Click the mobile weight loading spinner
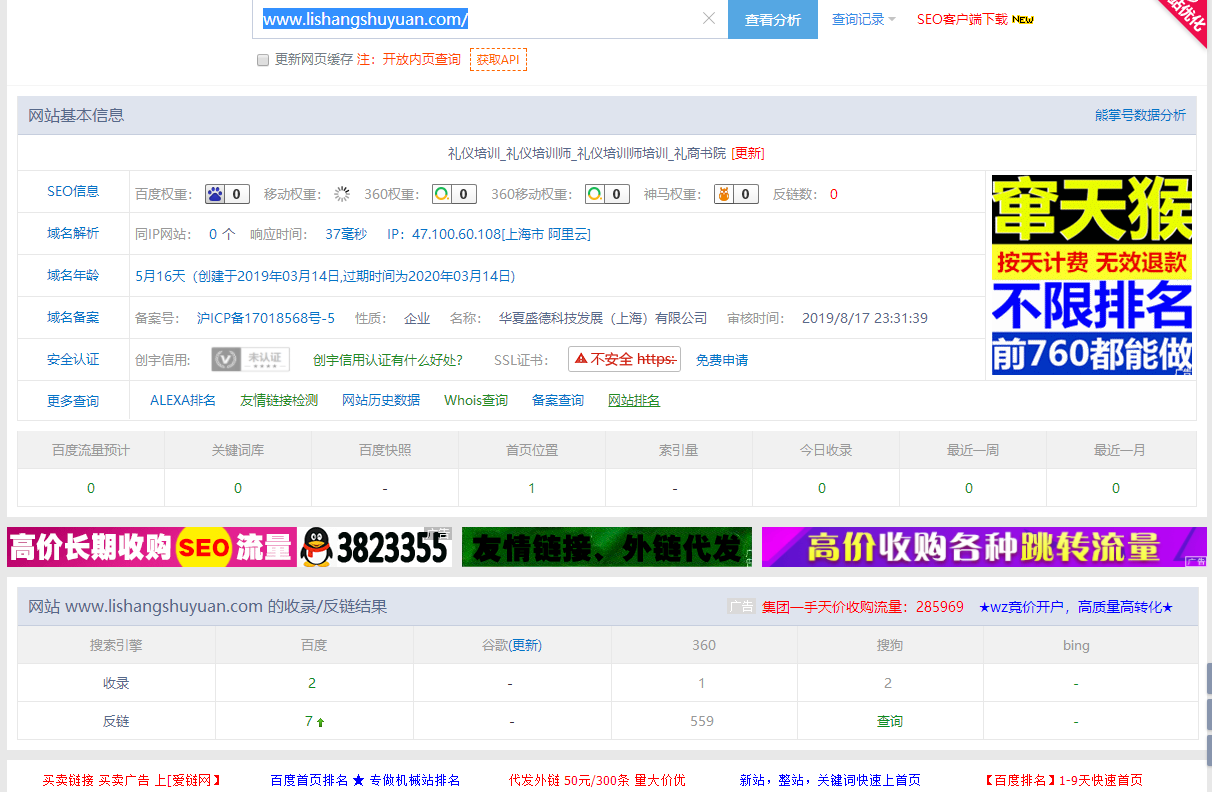 (342, 194)
